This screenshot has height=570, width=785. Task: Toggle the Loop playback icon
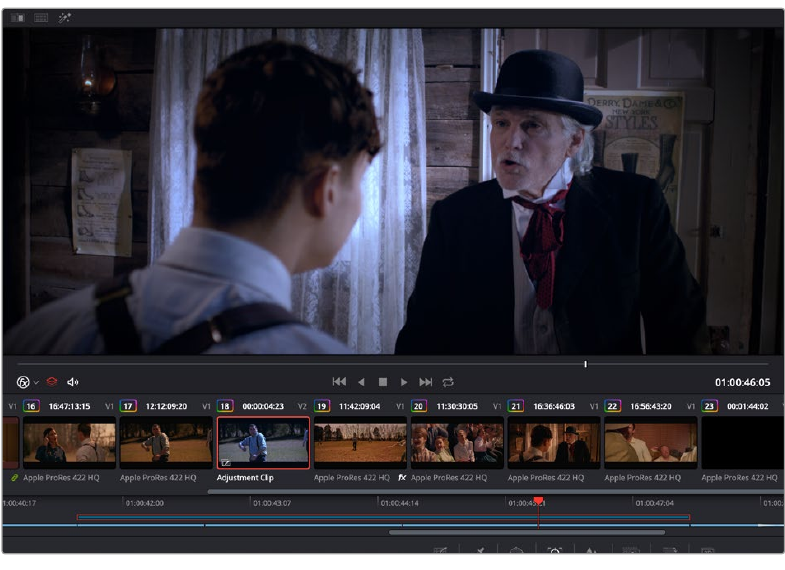coord(448,382)
